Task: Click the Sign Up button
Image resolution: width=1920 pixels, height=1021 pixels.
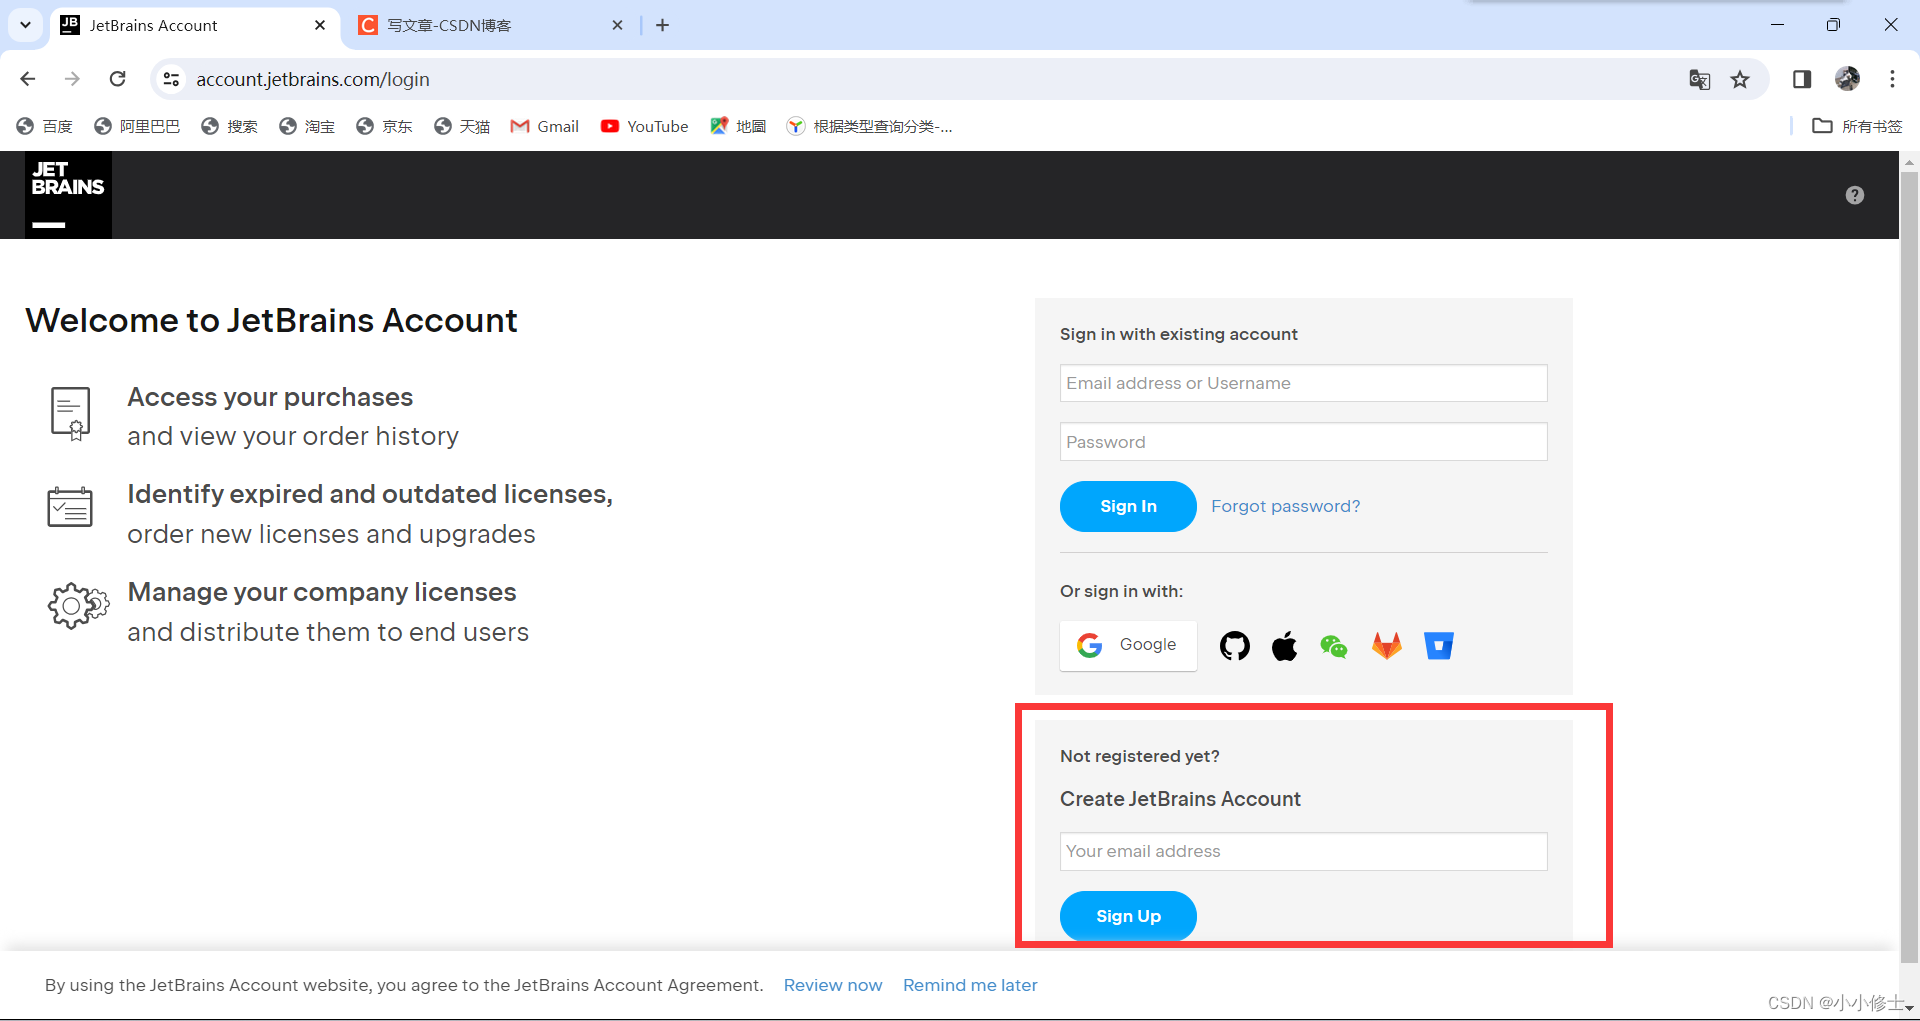Action: tap(1128, 916)
